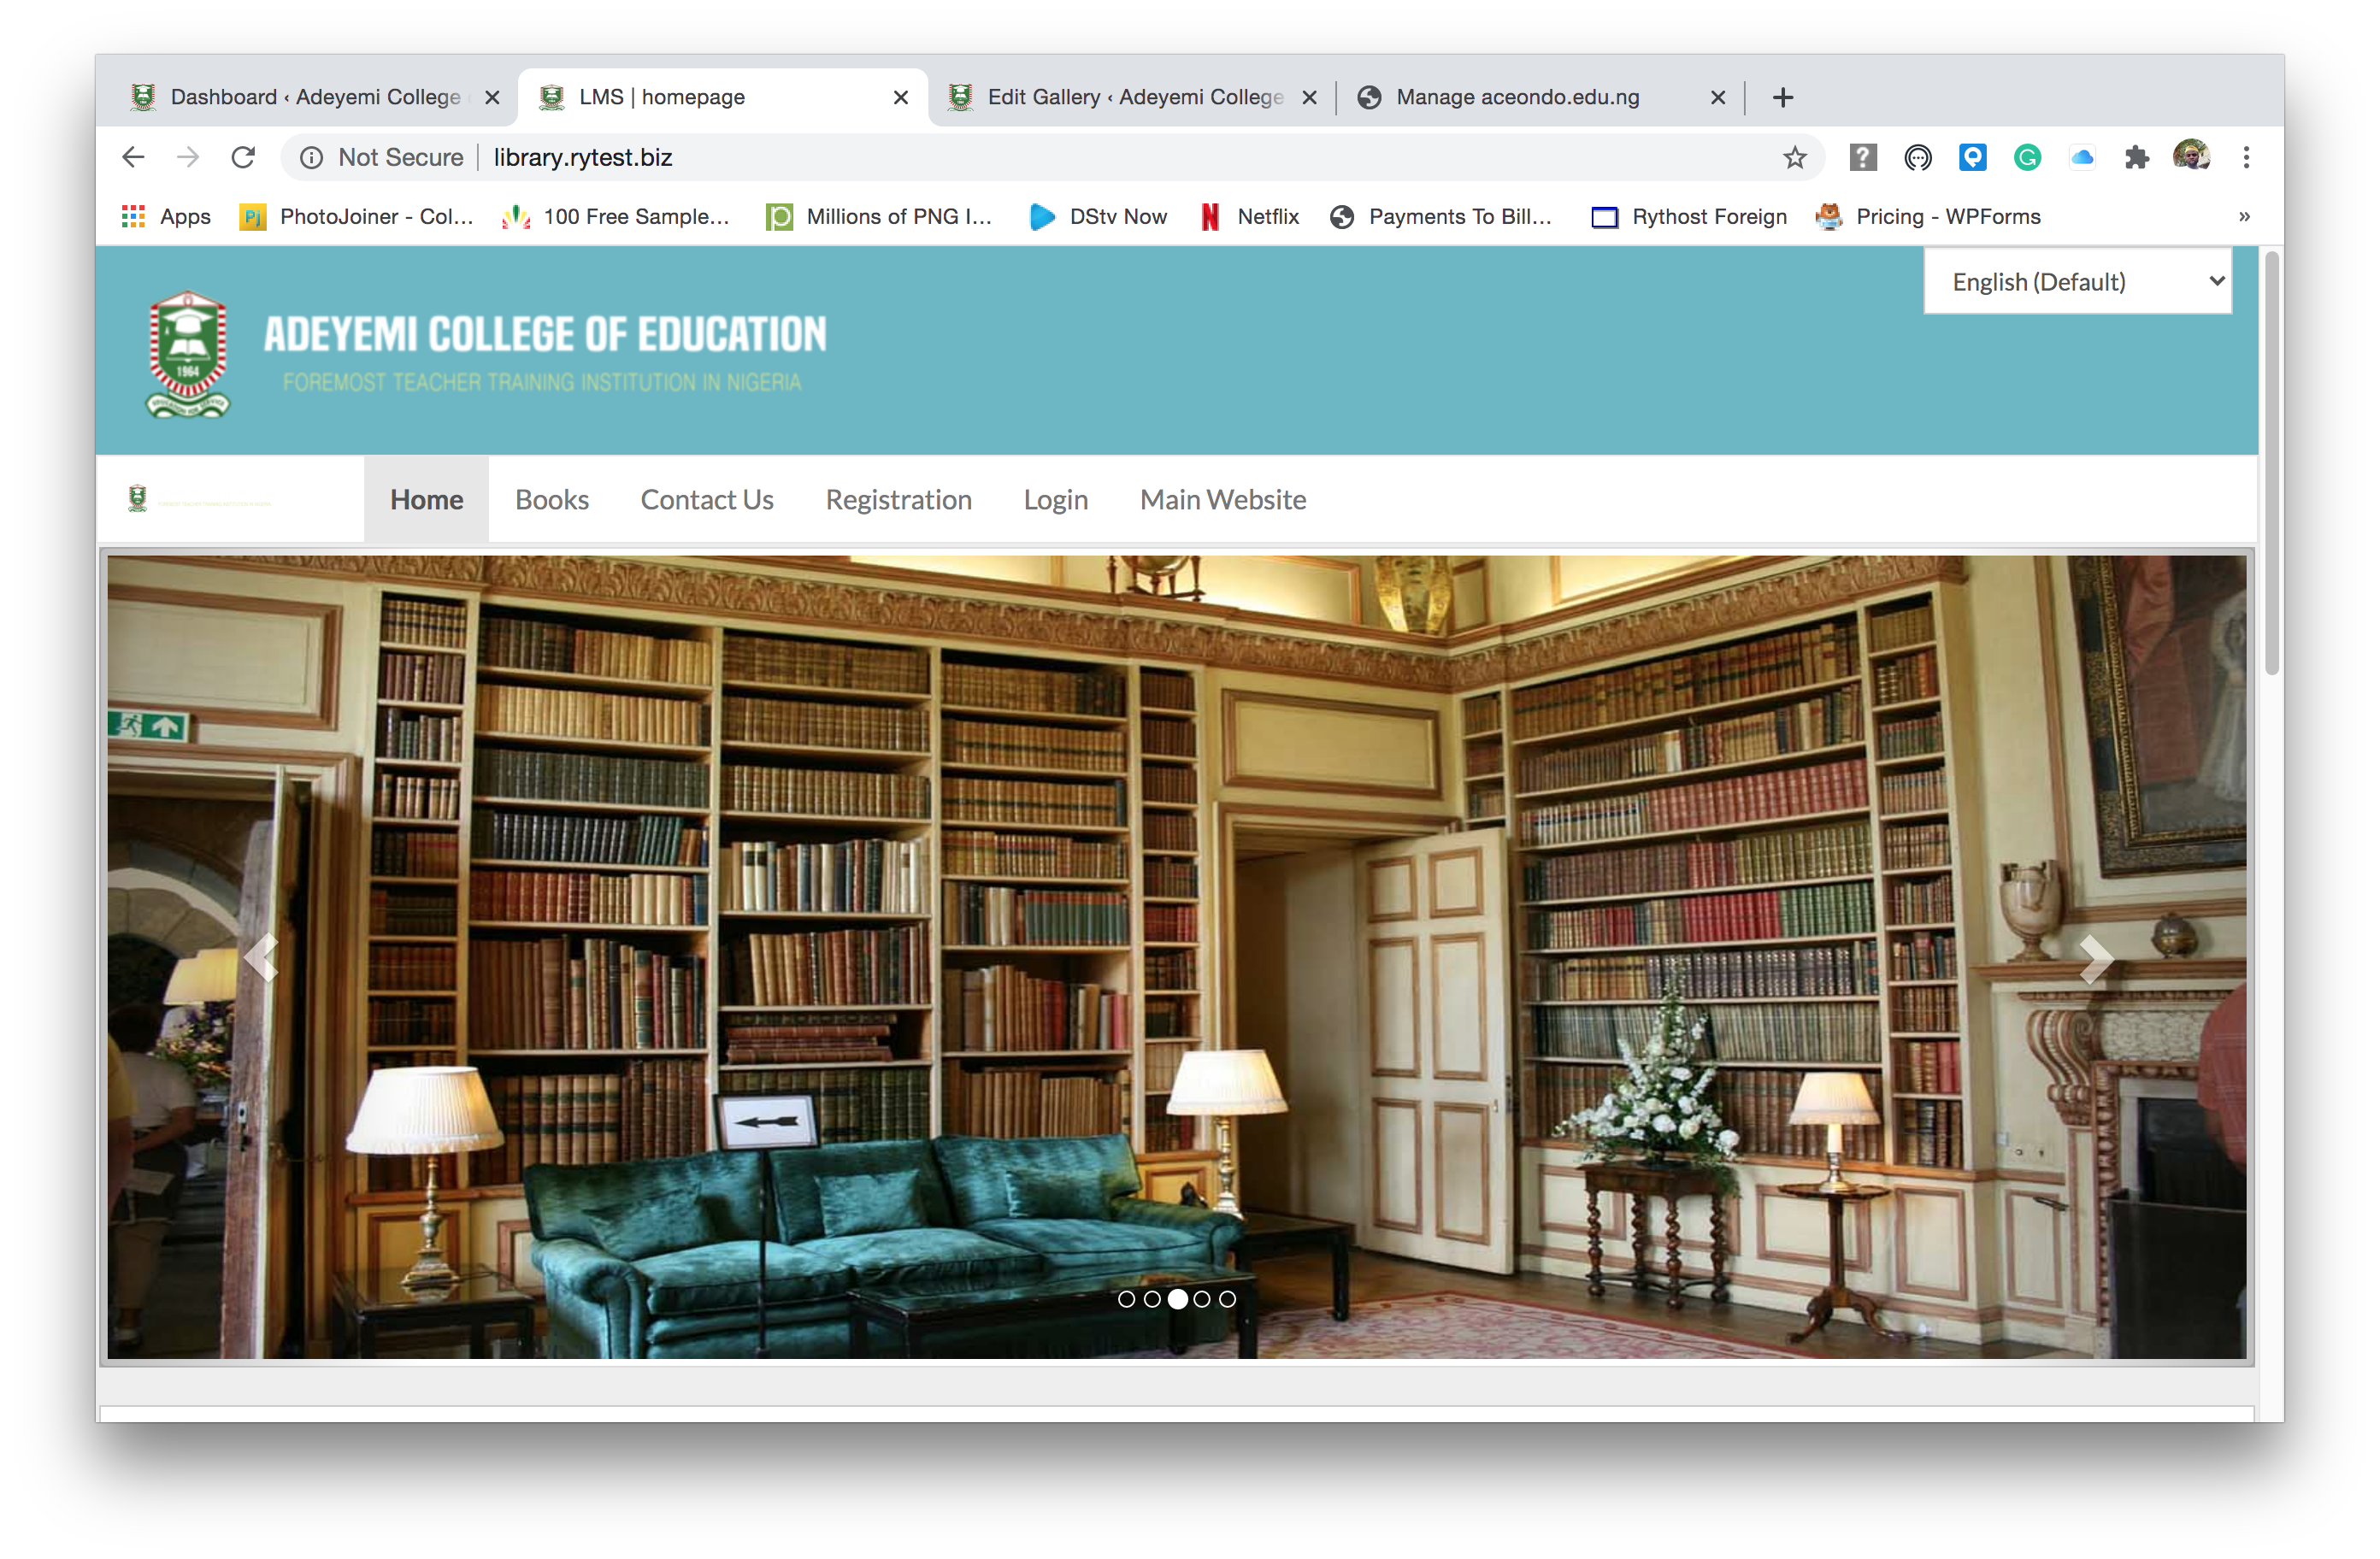Click the page's vertical scrollbar thumb

(2271, 465)
